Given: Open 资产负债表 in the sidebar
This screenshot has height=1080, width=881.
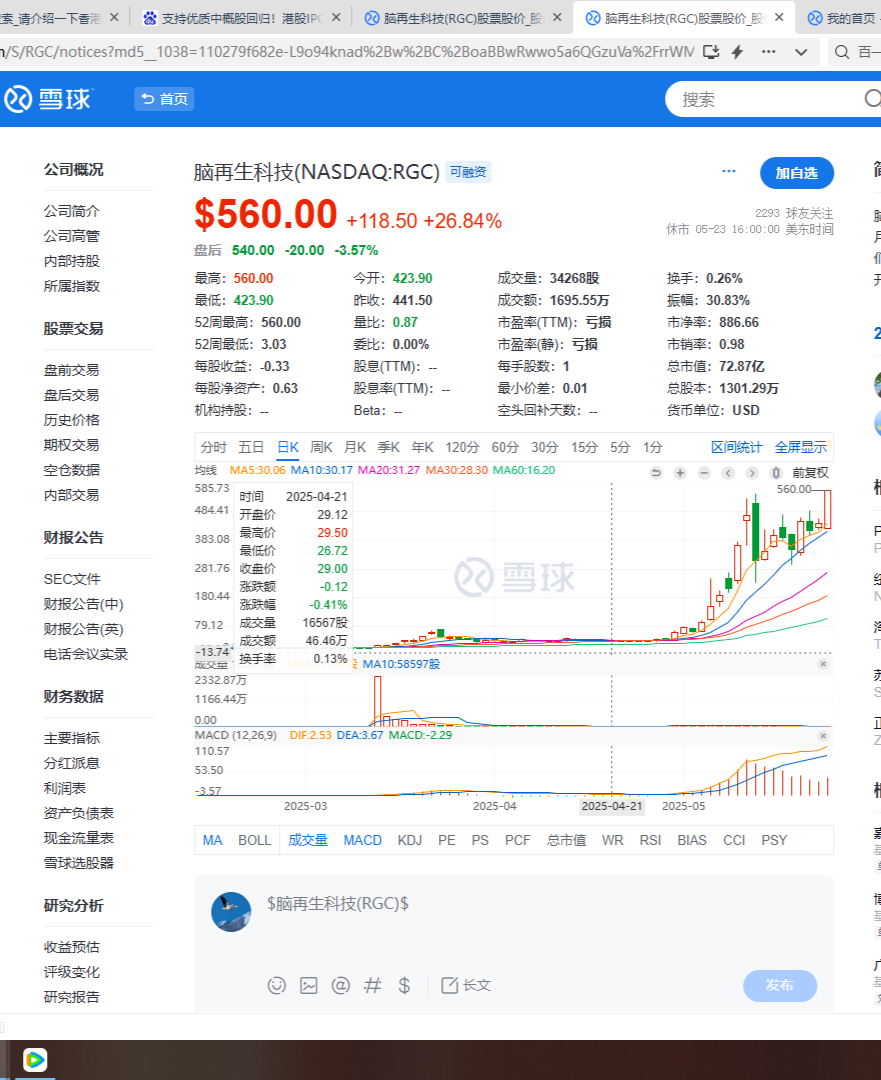Looking at the screenshot, I should coord(79,813).
